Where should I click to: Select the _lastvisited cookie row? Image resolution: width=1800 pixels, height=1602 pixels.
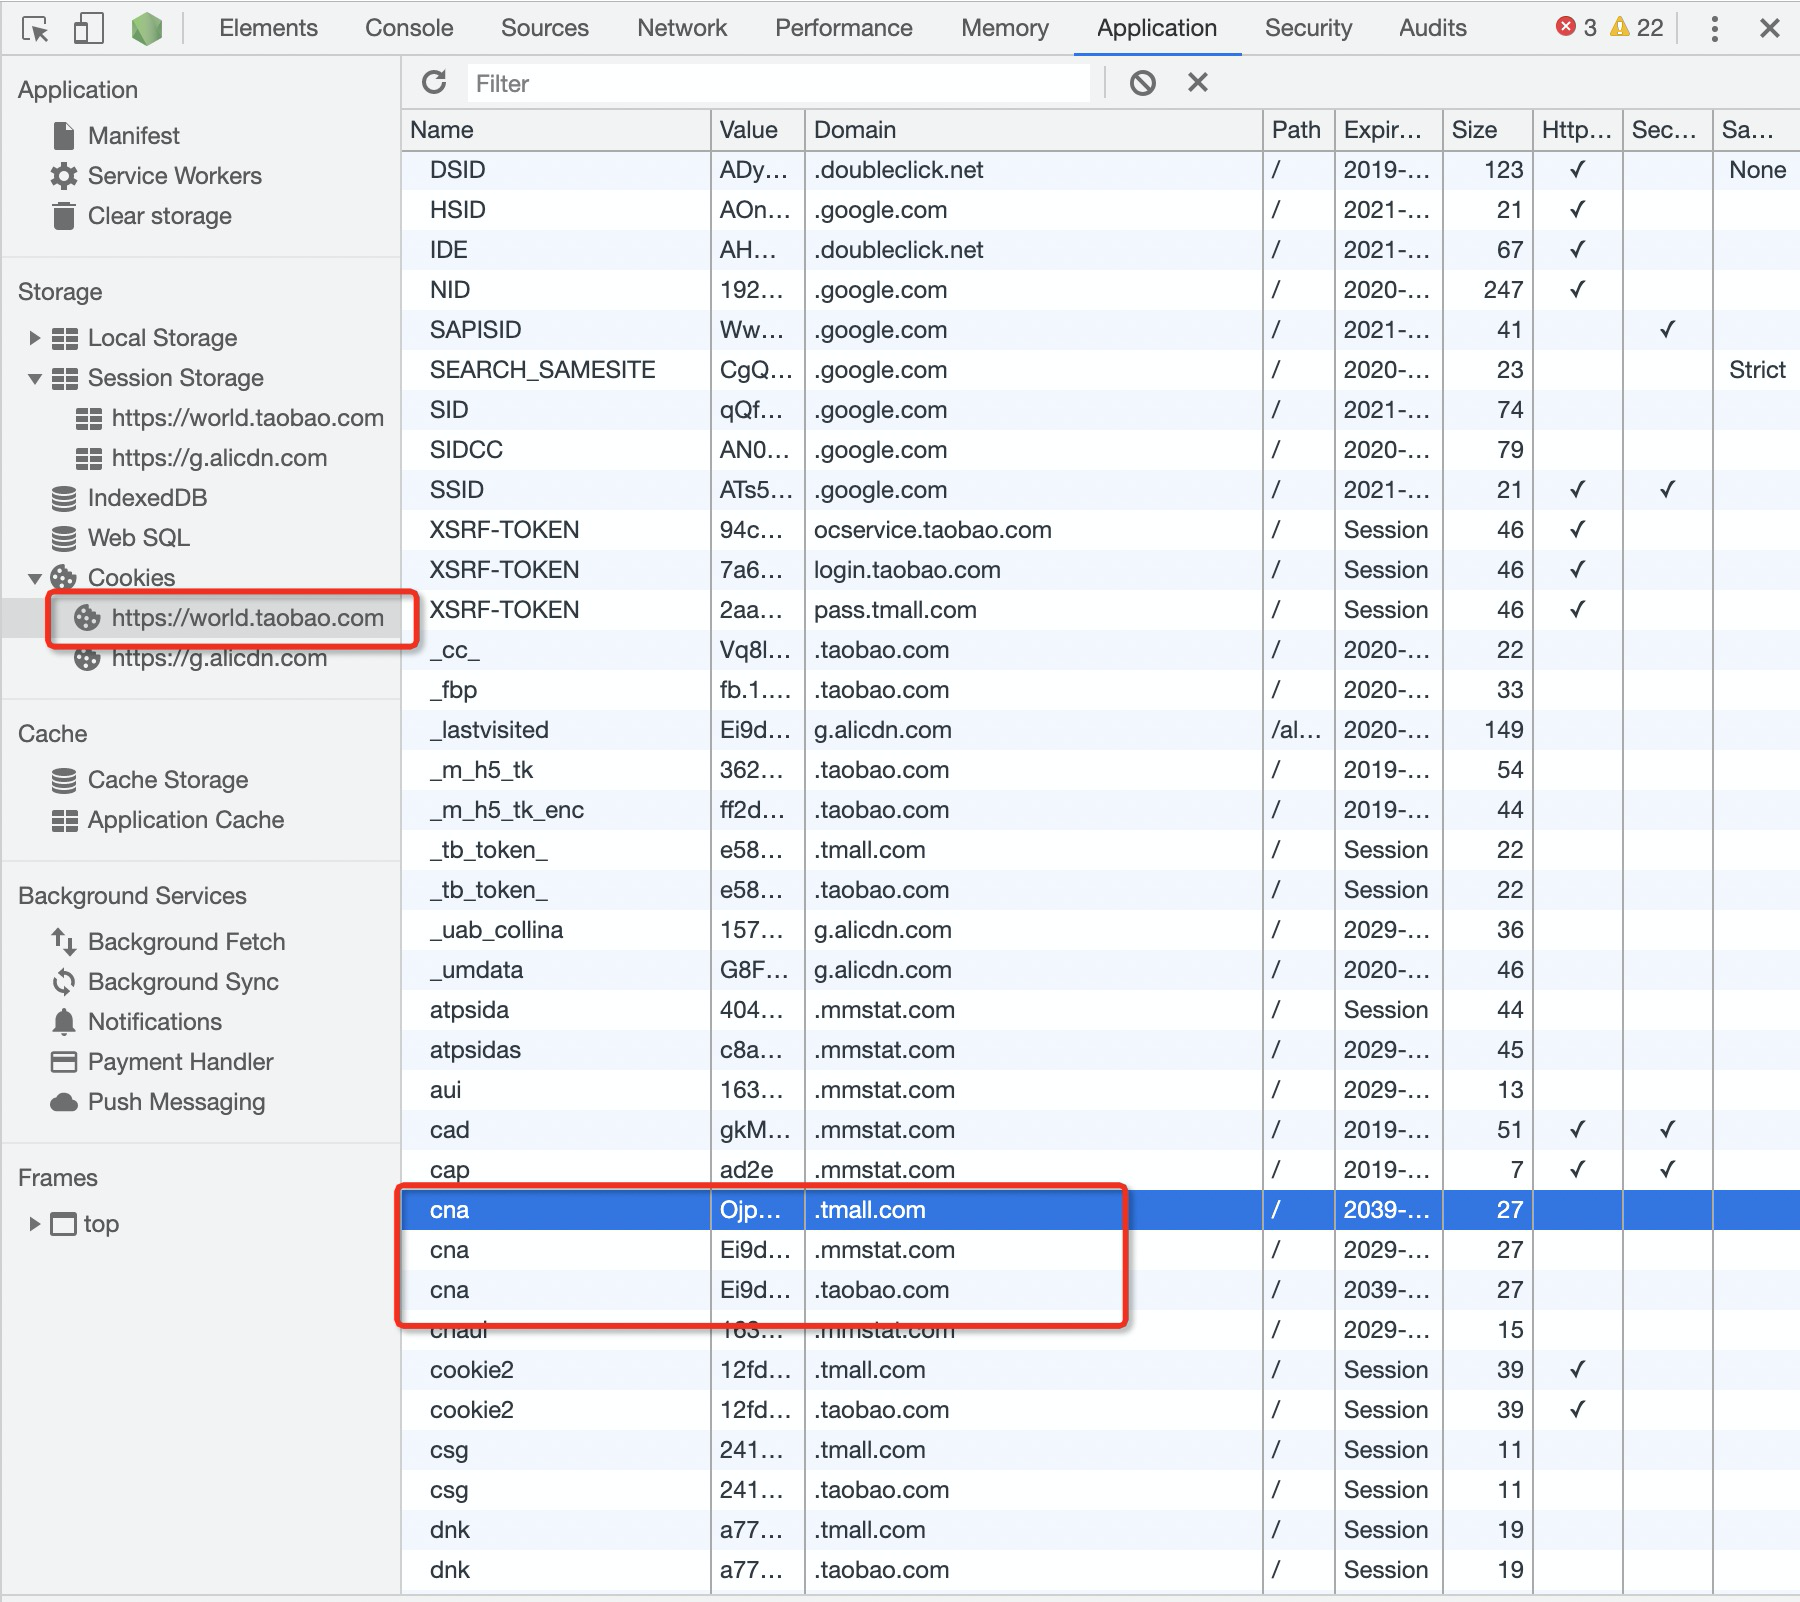coord(1100,730)
